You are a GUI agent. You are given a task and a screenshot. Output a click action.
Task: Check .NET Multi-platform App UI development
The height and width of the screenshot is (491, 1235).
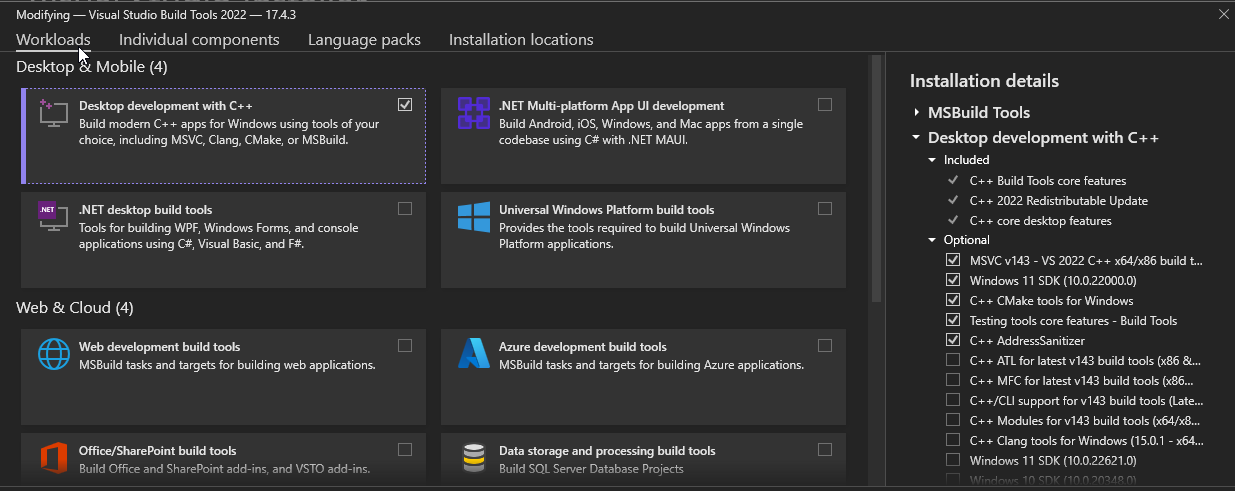point(825,104)
